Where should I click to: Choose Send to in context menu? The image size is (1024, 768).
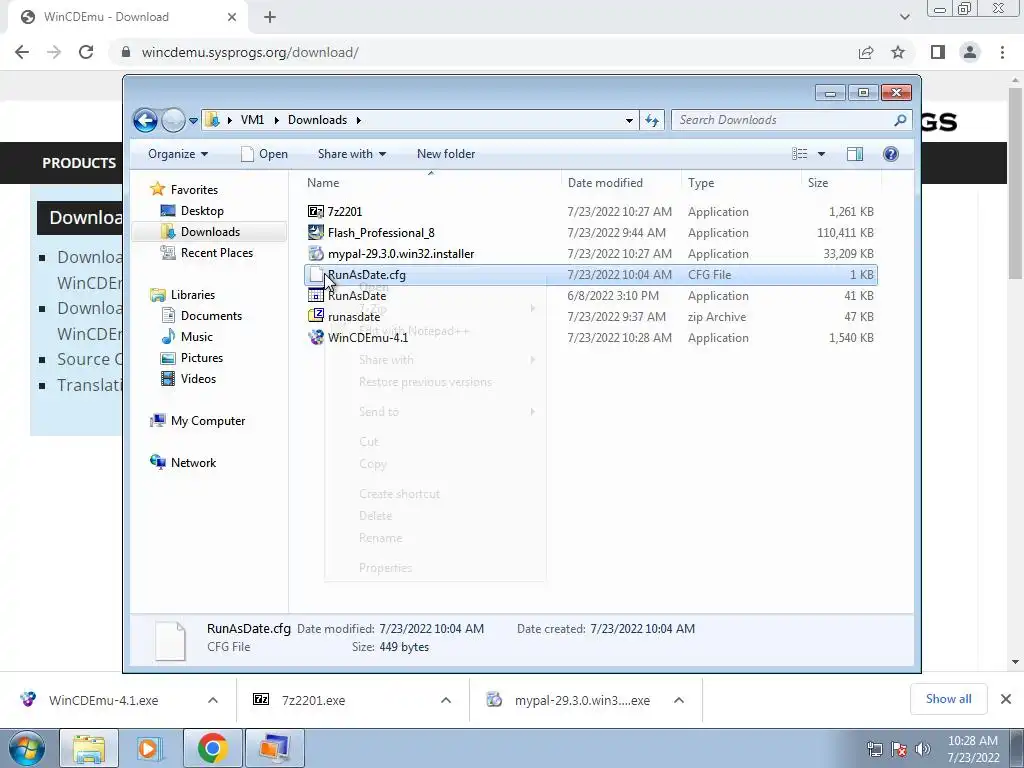[436, 412]
